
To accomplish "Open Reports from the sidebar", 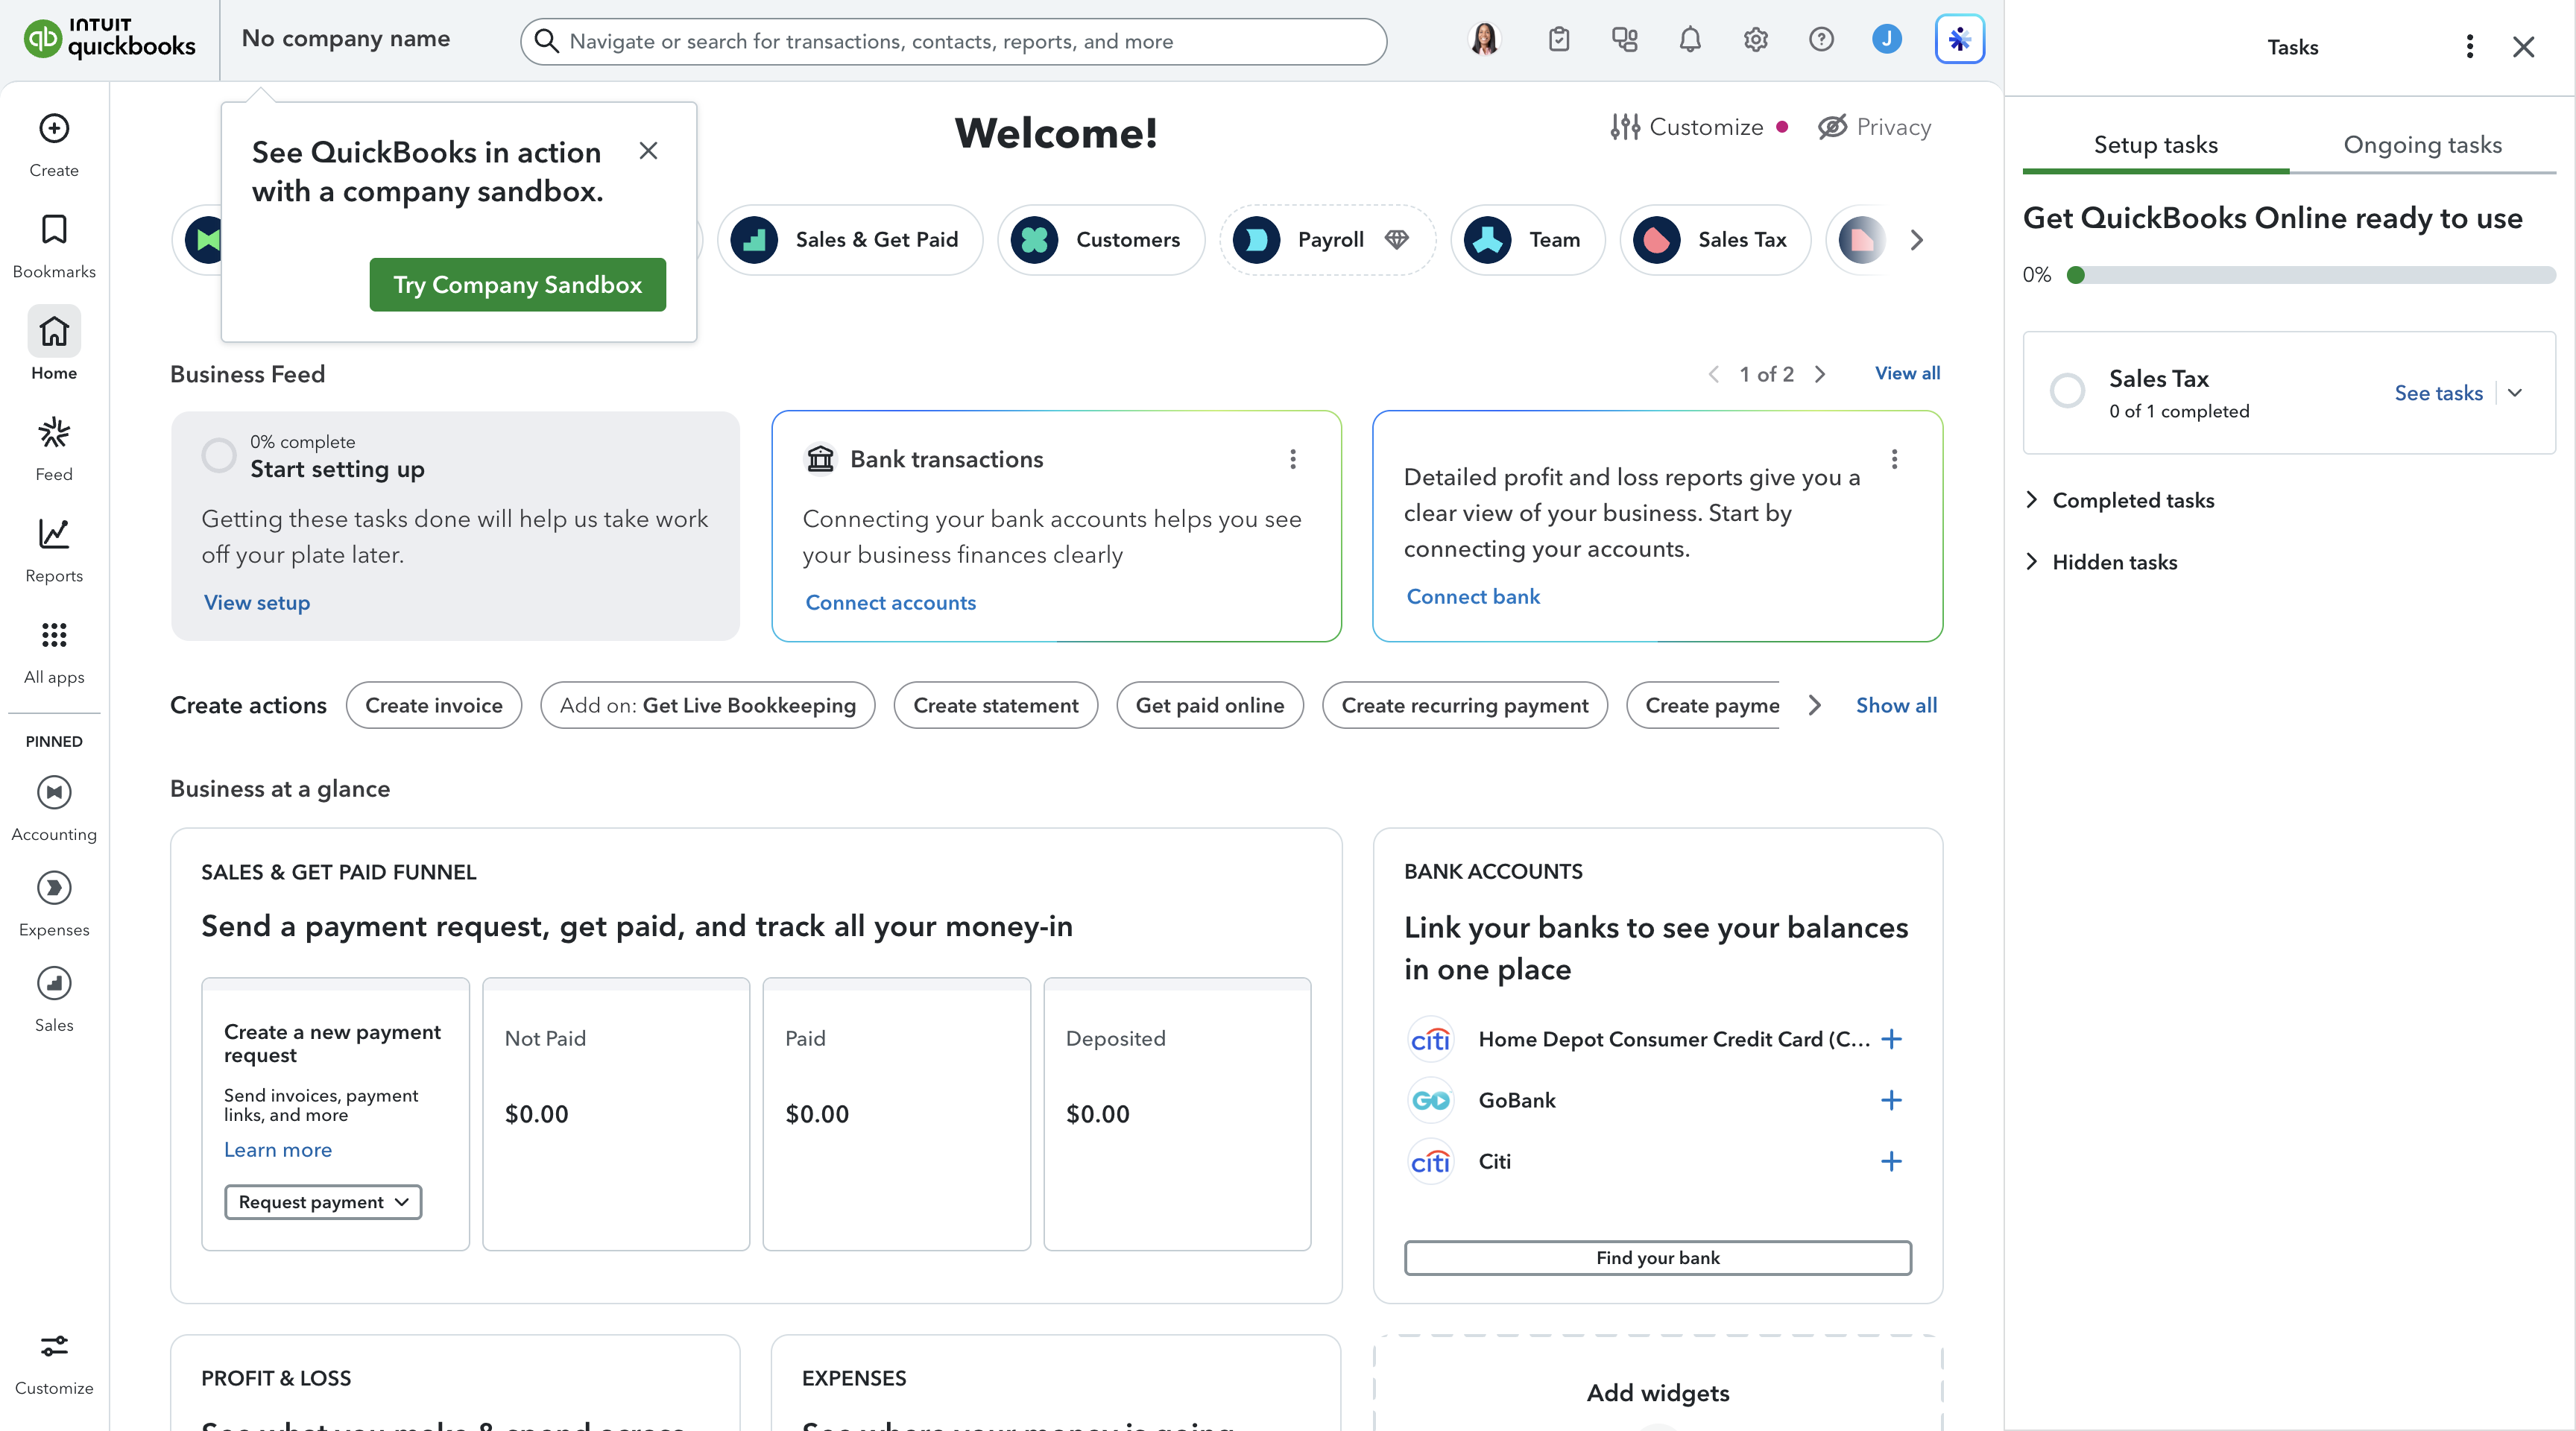I will (x=54, y=534).
